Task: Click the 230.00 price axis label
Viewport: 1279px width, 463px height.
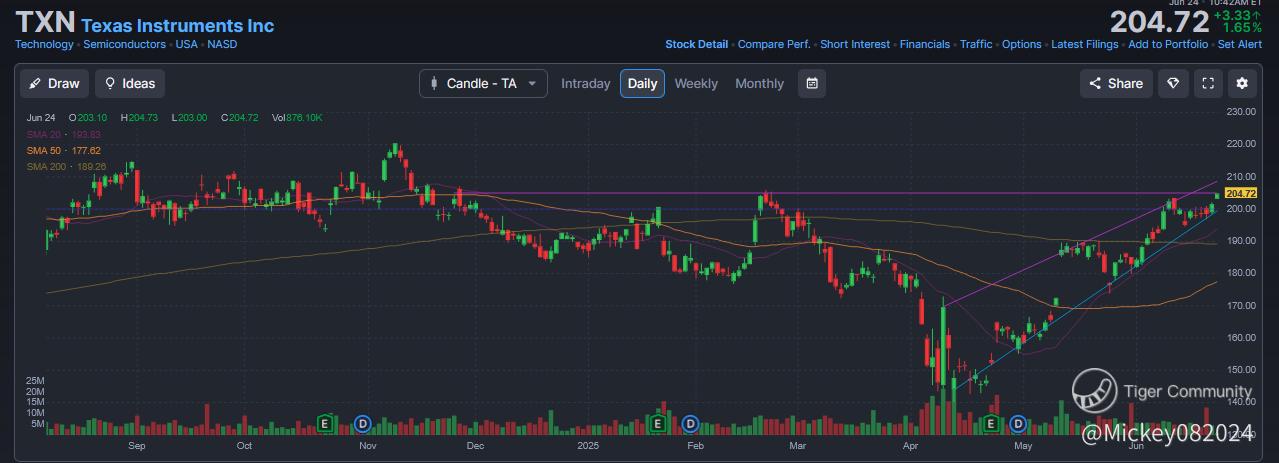Action: click(1241, 112)
